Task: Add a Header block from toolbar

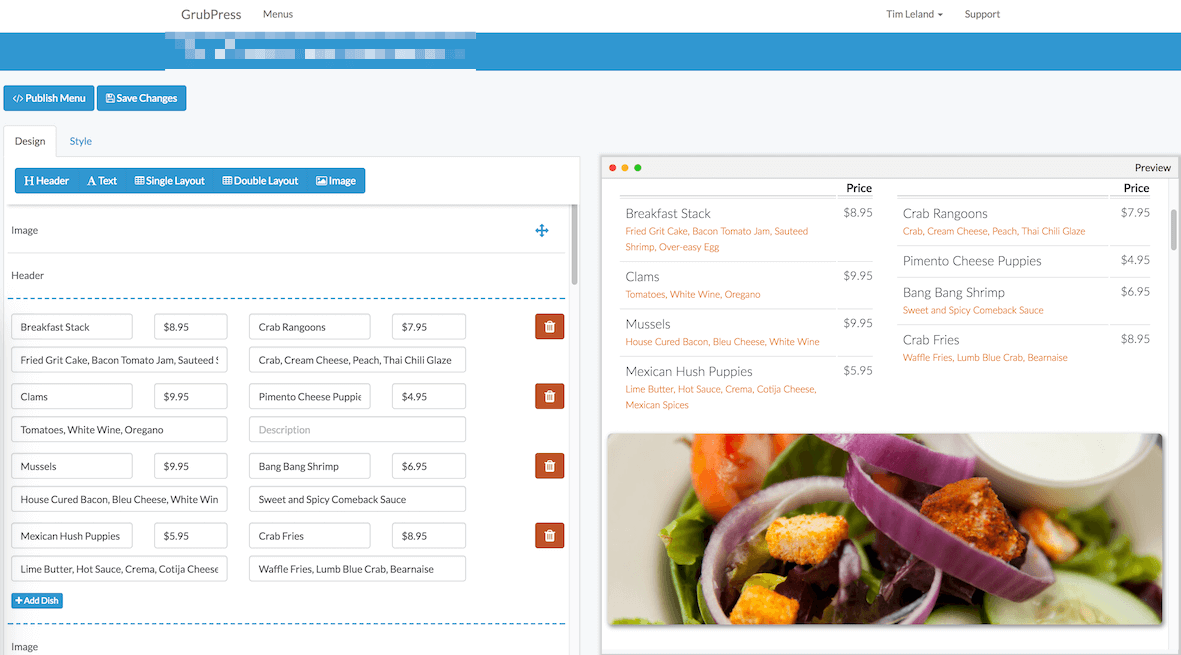Action: [x=47, y=181]
